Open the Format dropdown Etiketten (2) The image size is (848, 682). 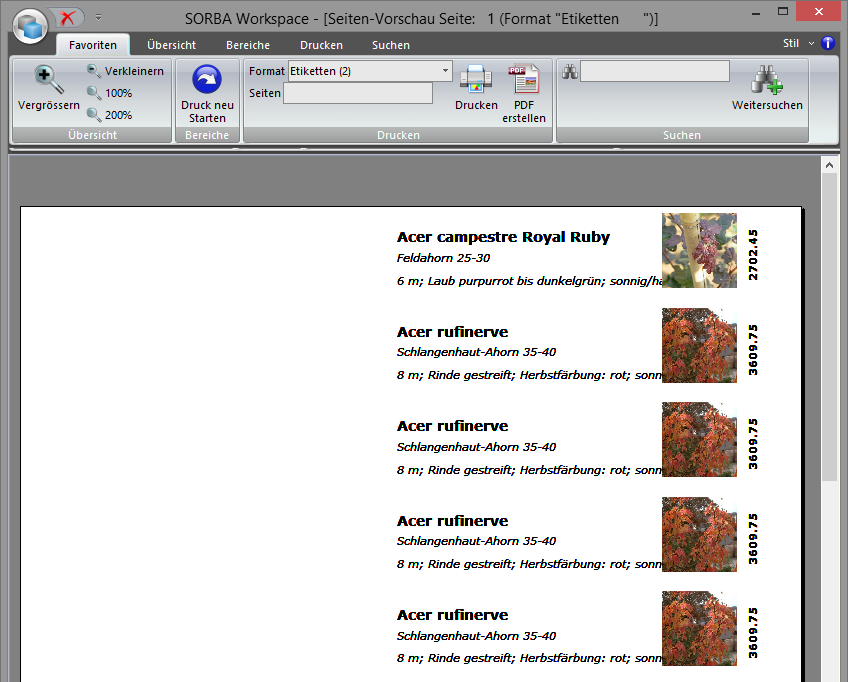(370, 71)
